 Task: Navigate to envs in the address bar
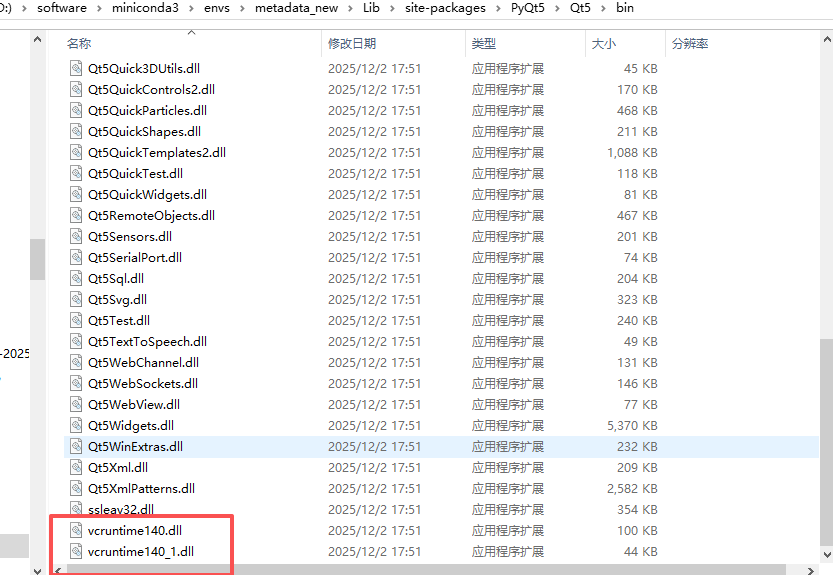click(217, 8)
